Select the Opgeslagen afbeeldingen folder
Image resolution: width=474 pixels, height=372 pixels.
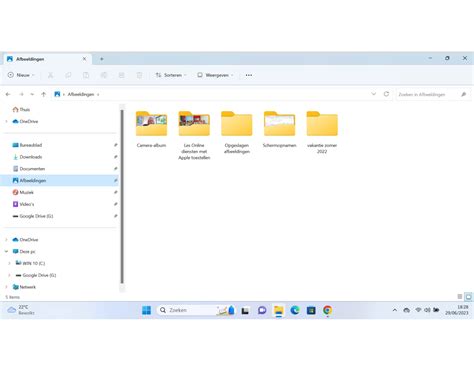pyautogui.click(x=237, y=132)
